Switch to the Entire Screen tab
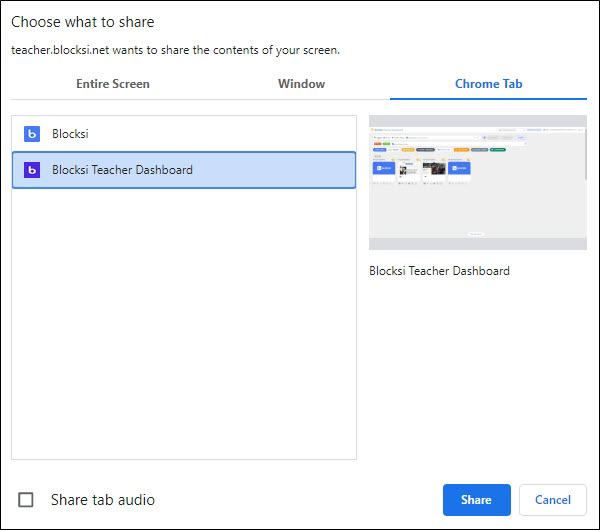 coord(112,84)
